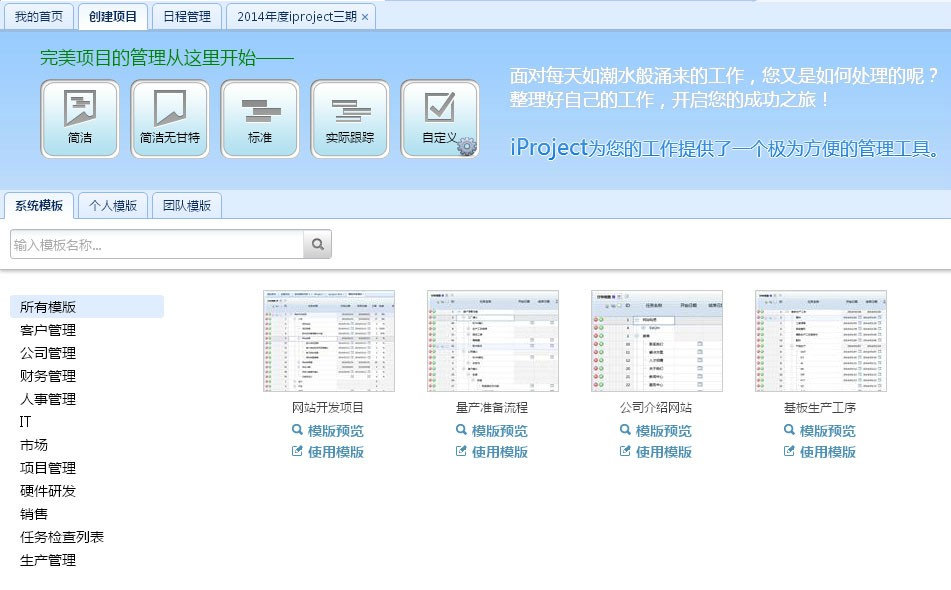The width and height of the screenshot is (951, 590).
Task: Go to the 日程管理 tab
Action: point(187,16)
